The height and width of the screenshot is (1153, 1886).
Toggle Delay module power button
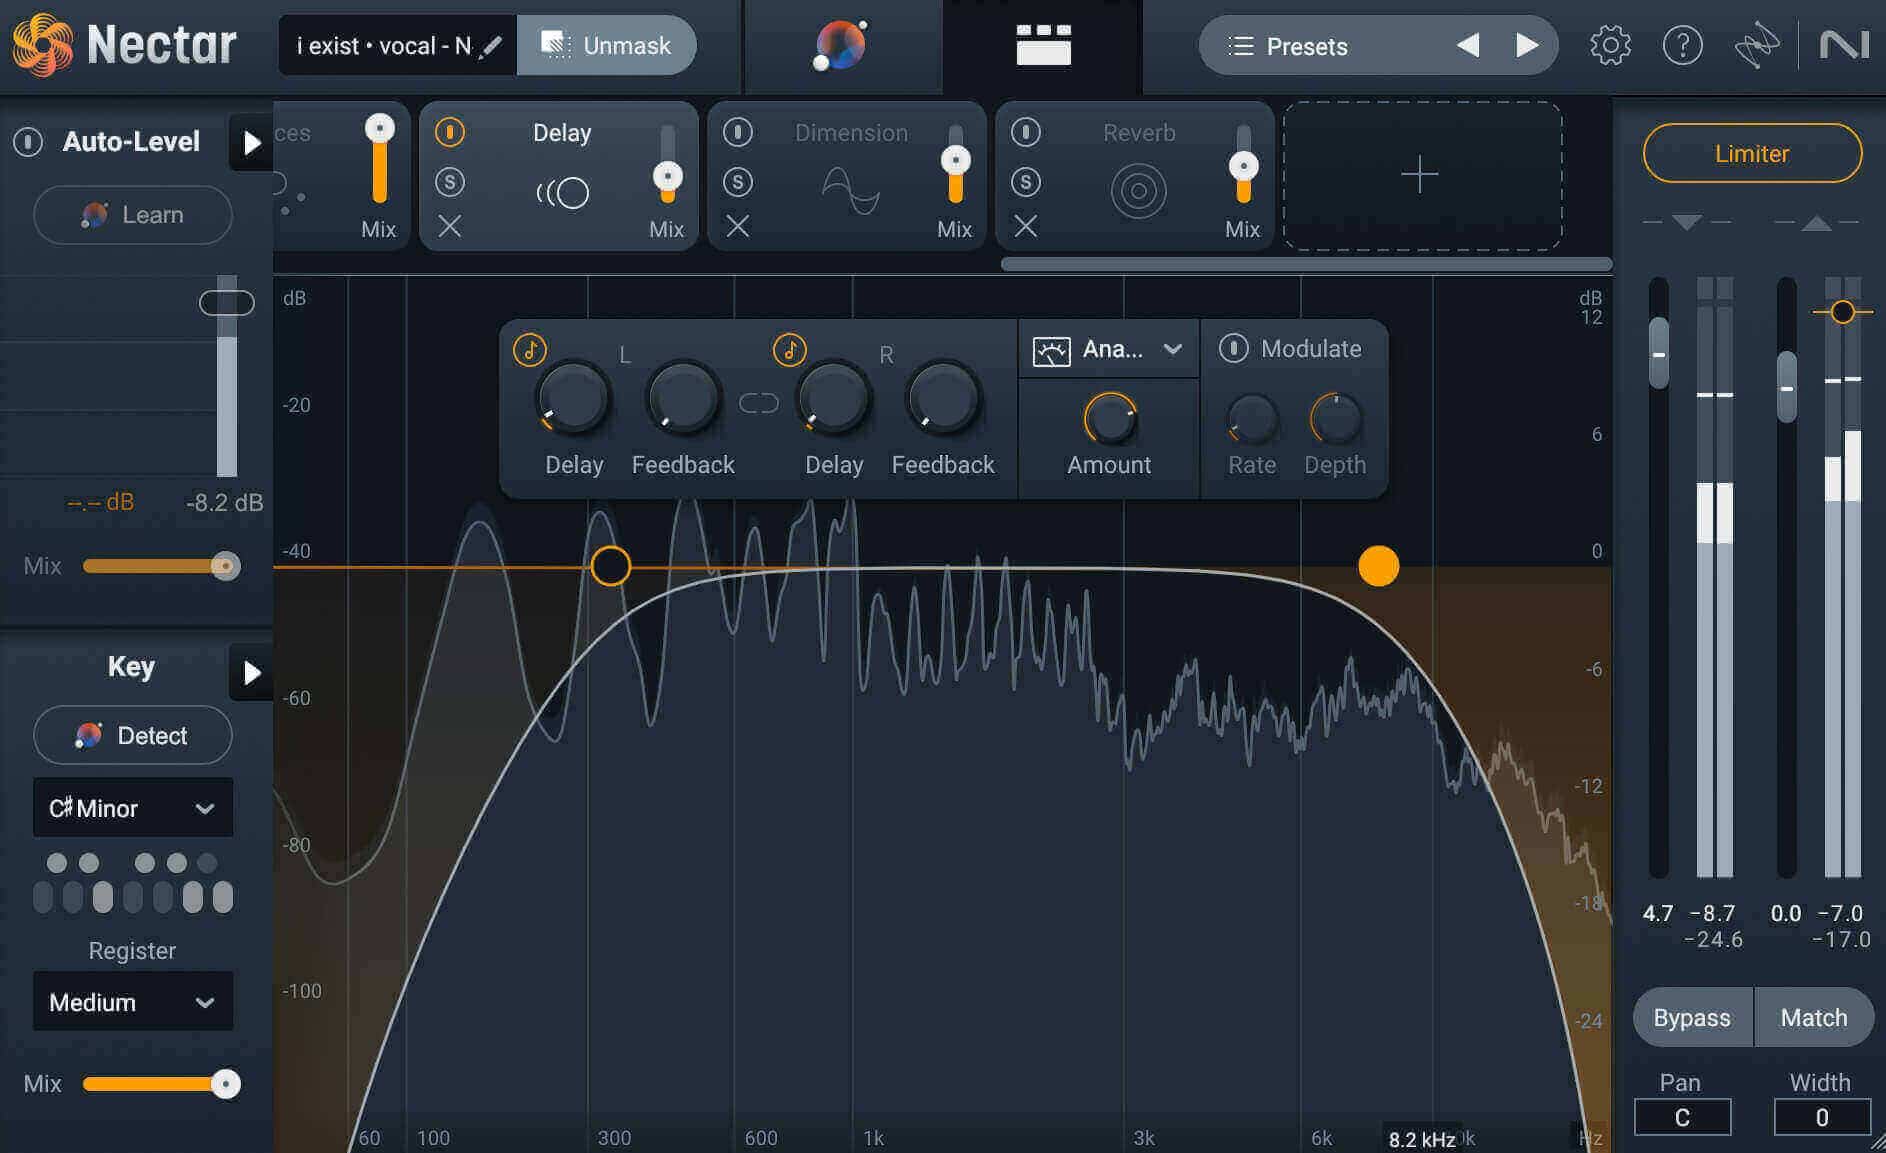tap(449, 132)
